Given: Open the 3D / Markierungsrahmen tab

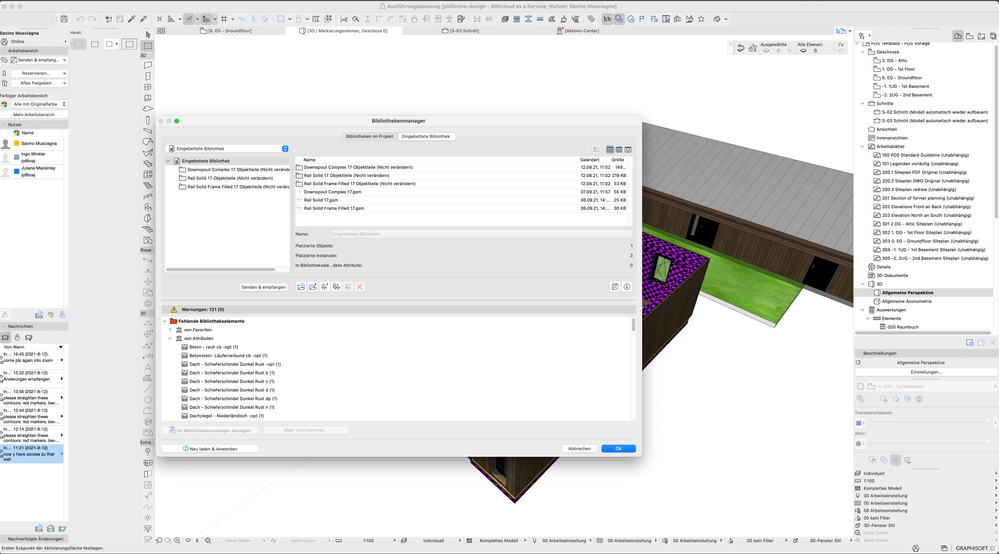Looking at the screenshot, I should [343, 31].
